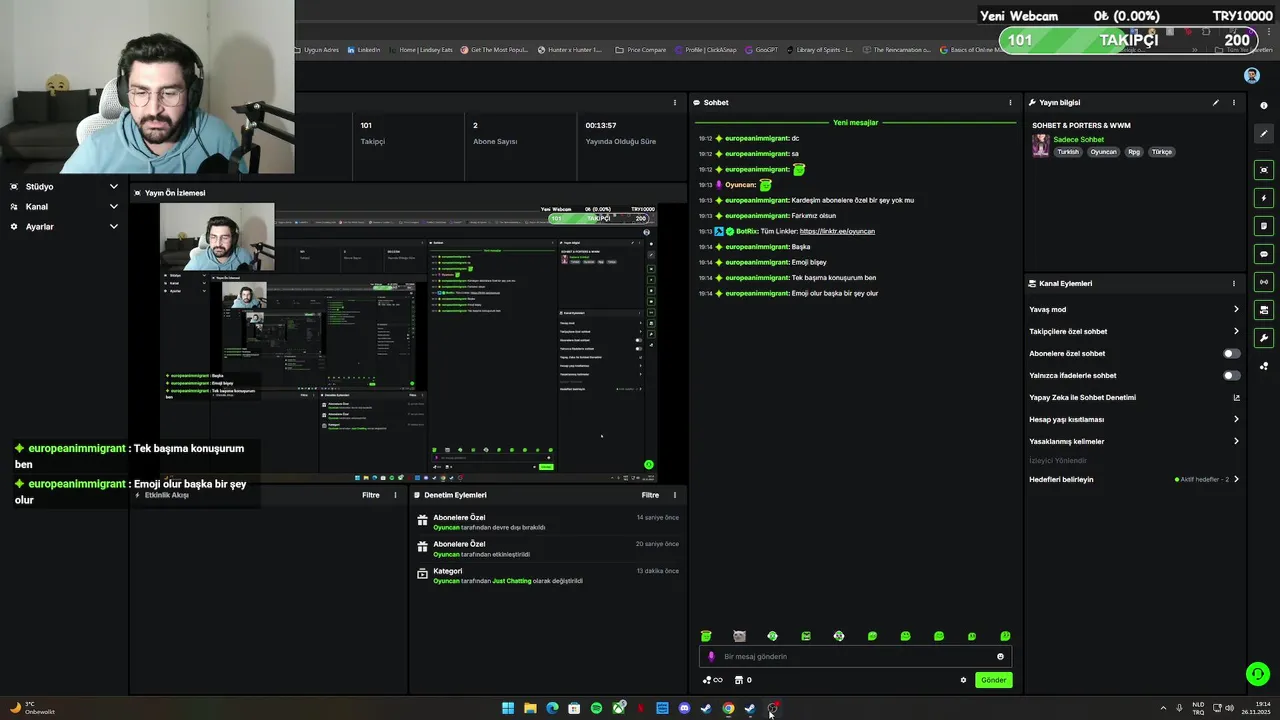Image resolution: width=1280 pixels, height=720 pixels.
Task: Open the linktr.ee/oyuncan link in chat
Action: [837, 231]
